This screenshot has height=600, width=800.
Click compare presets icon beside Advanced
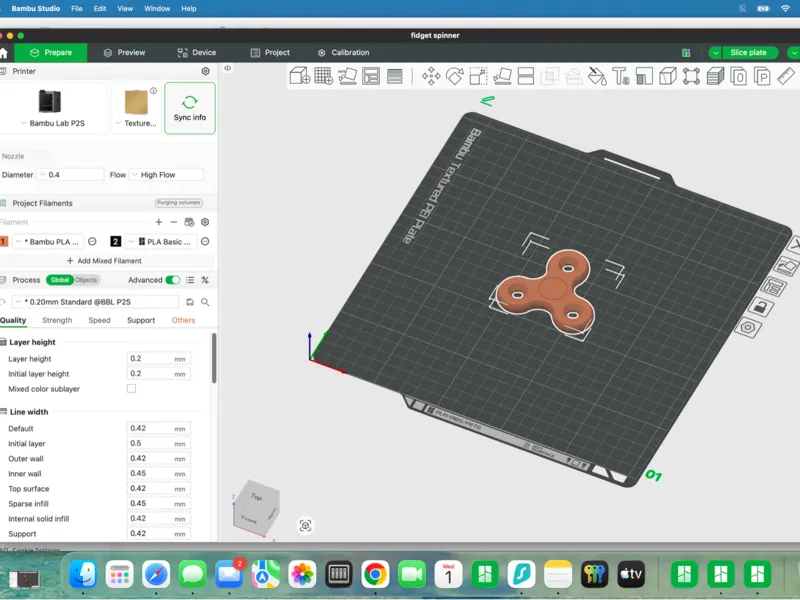tap(205, 280)
